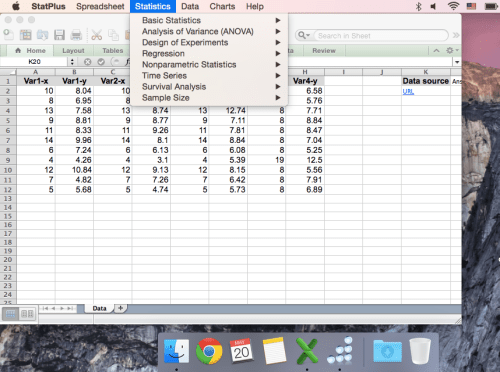The height and width of the screenshot is (372, 500).
Task: Expand the Regression submenu
Action: (x=209, y=53)
